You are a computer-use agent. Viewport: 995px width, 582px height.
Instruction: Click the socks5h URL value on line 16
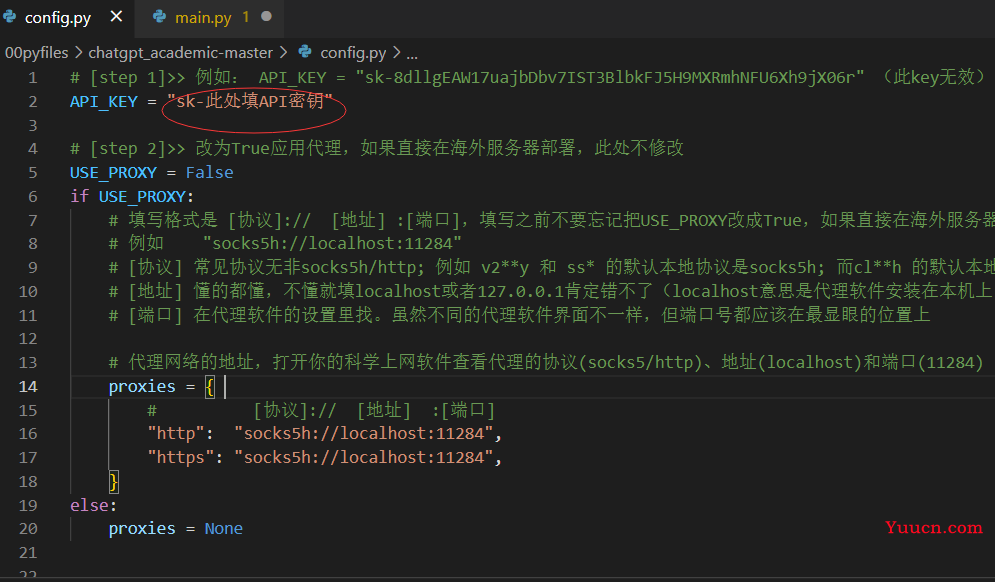[x=364, y=433]
